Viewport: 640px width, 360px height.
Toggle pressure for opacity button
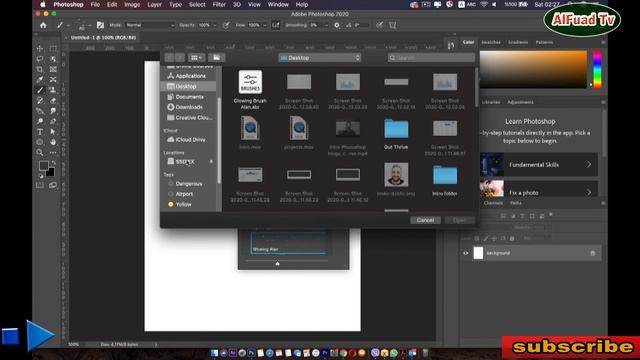click(226, 25)
